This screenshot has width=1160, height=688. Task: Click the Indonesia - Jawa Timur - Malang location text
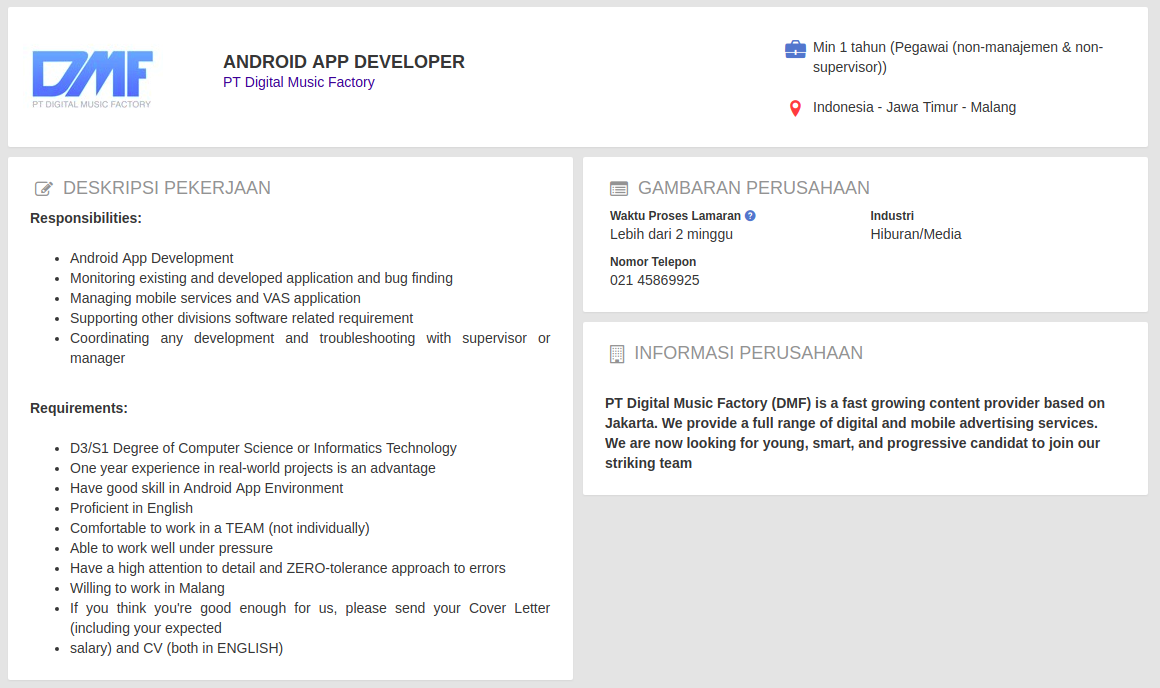pos(914,107)
